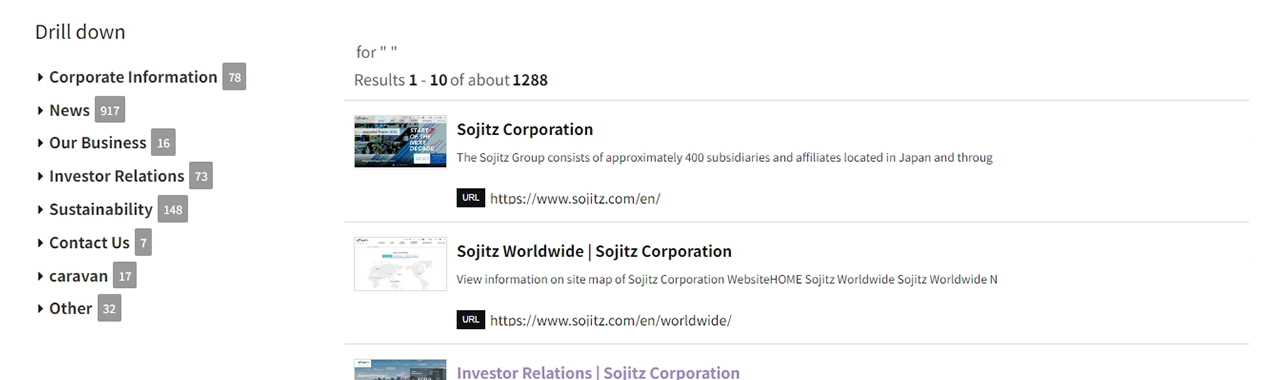Expand the News category arrow
1281x380 pixels.
point(40,110)
